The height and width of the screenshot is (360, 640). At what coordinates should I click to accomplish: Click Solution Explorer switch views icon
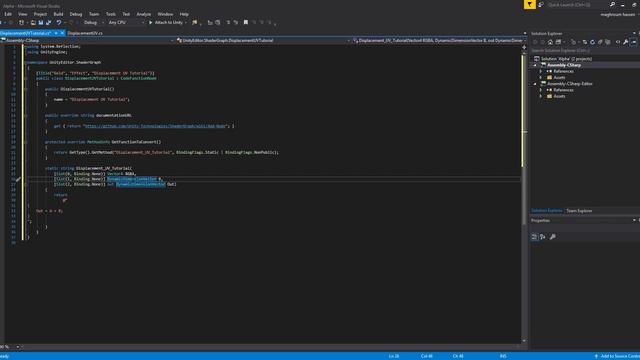[558, 42]
